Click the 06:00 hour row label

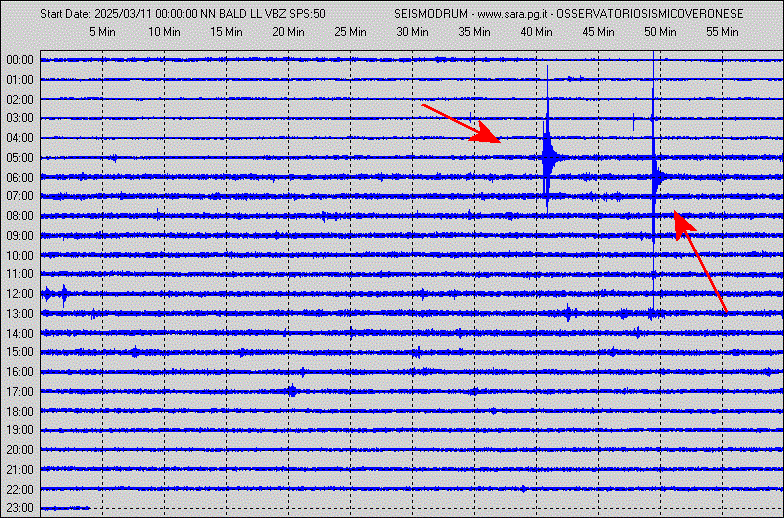pos(20,178)
